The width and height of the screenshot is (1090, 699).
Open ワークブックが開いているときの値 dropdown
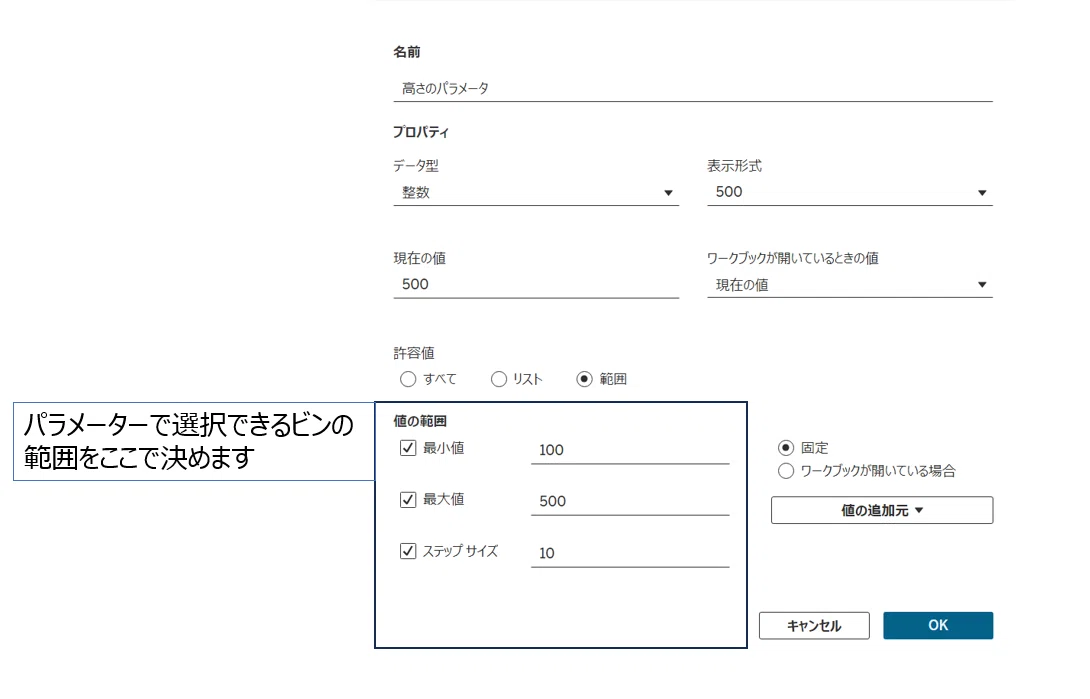[849, 285]
